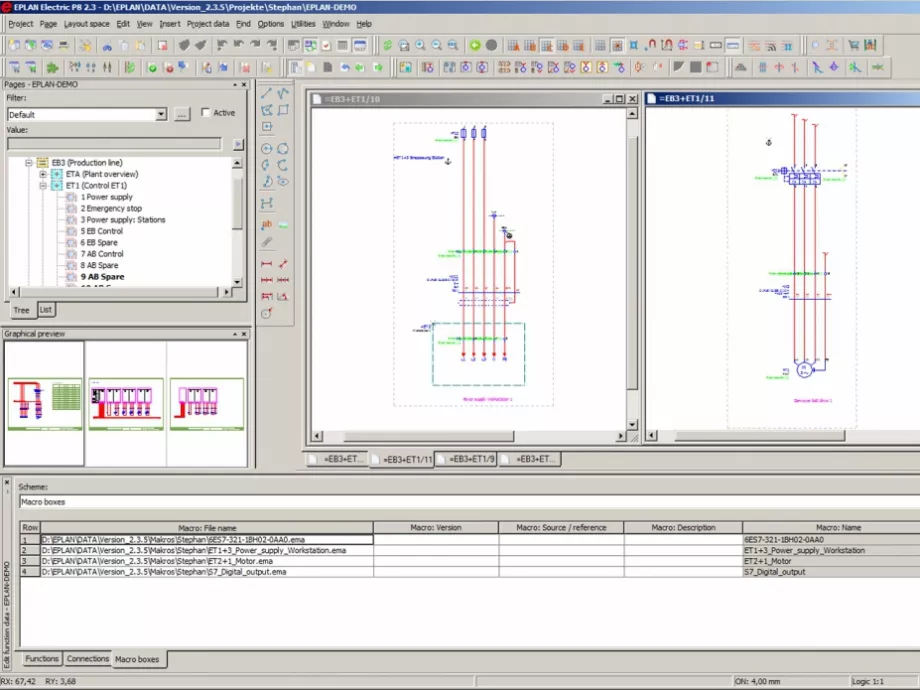Open the Project menu
The width and height of the screenshot is (920, 690).
(21, 24)
